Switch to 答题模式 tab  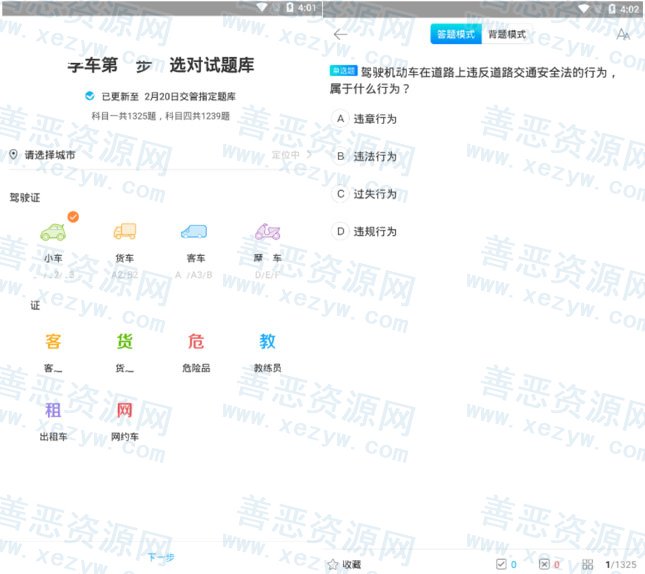[x=456, y=35]
